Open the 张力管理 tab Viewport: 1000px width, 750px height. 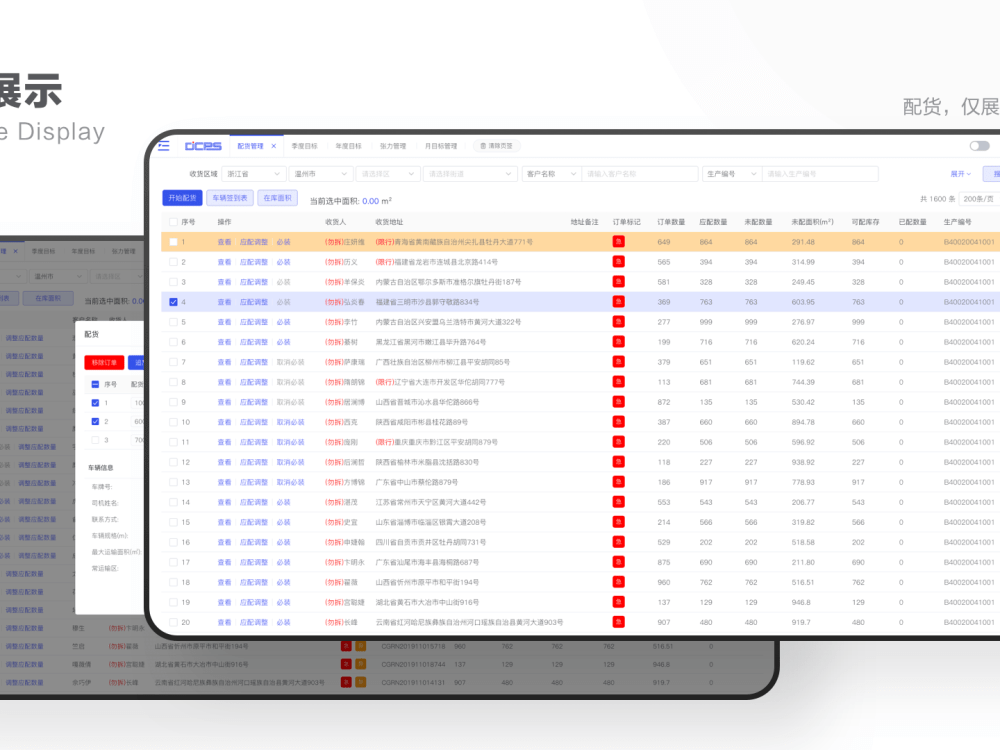[393, 146]
